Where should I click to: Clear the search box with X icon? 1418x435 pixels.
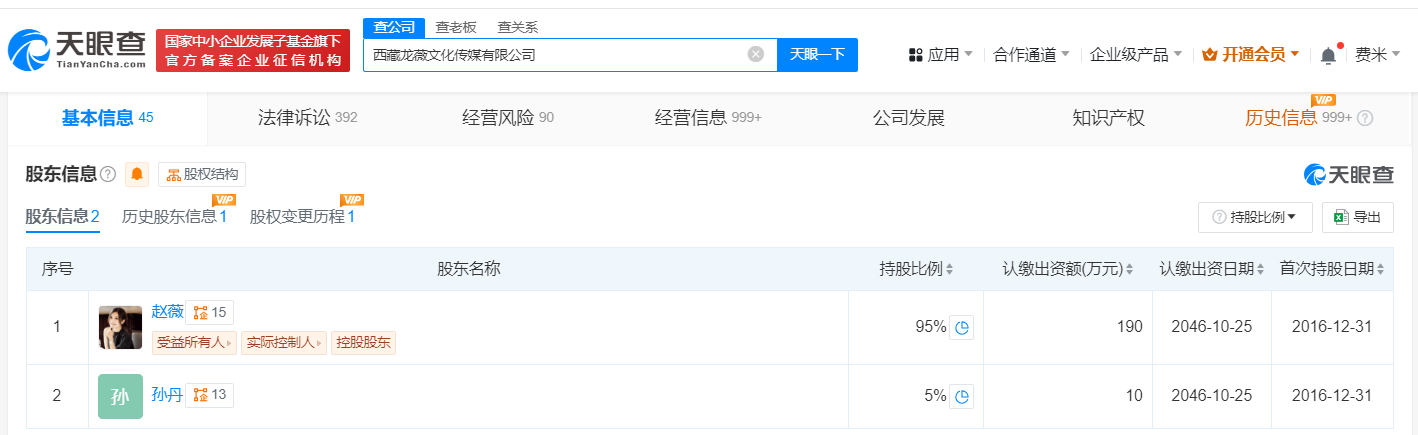(x=756, y=54)
